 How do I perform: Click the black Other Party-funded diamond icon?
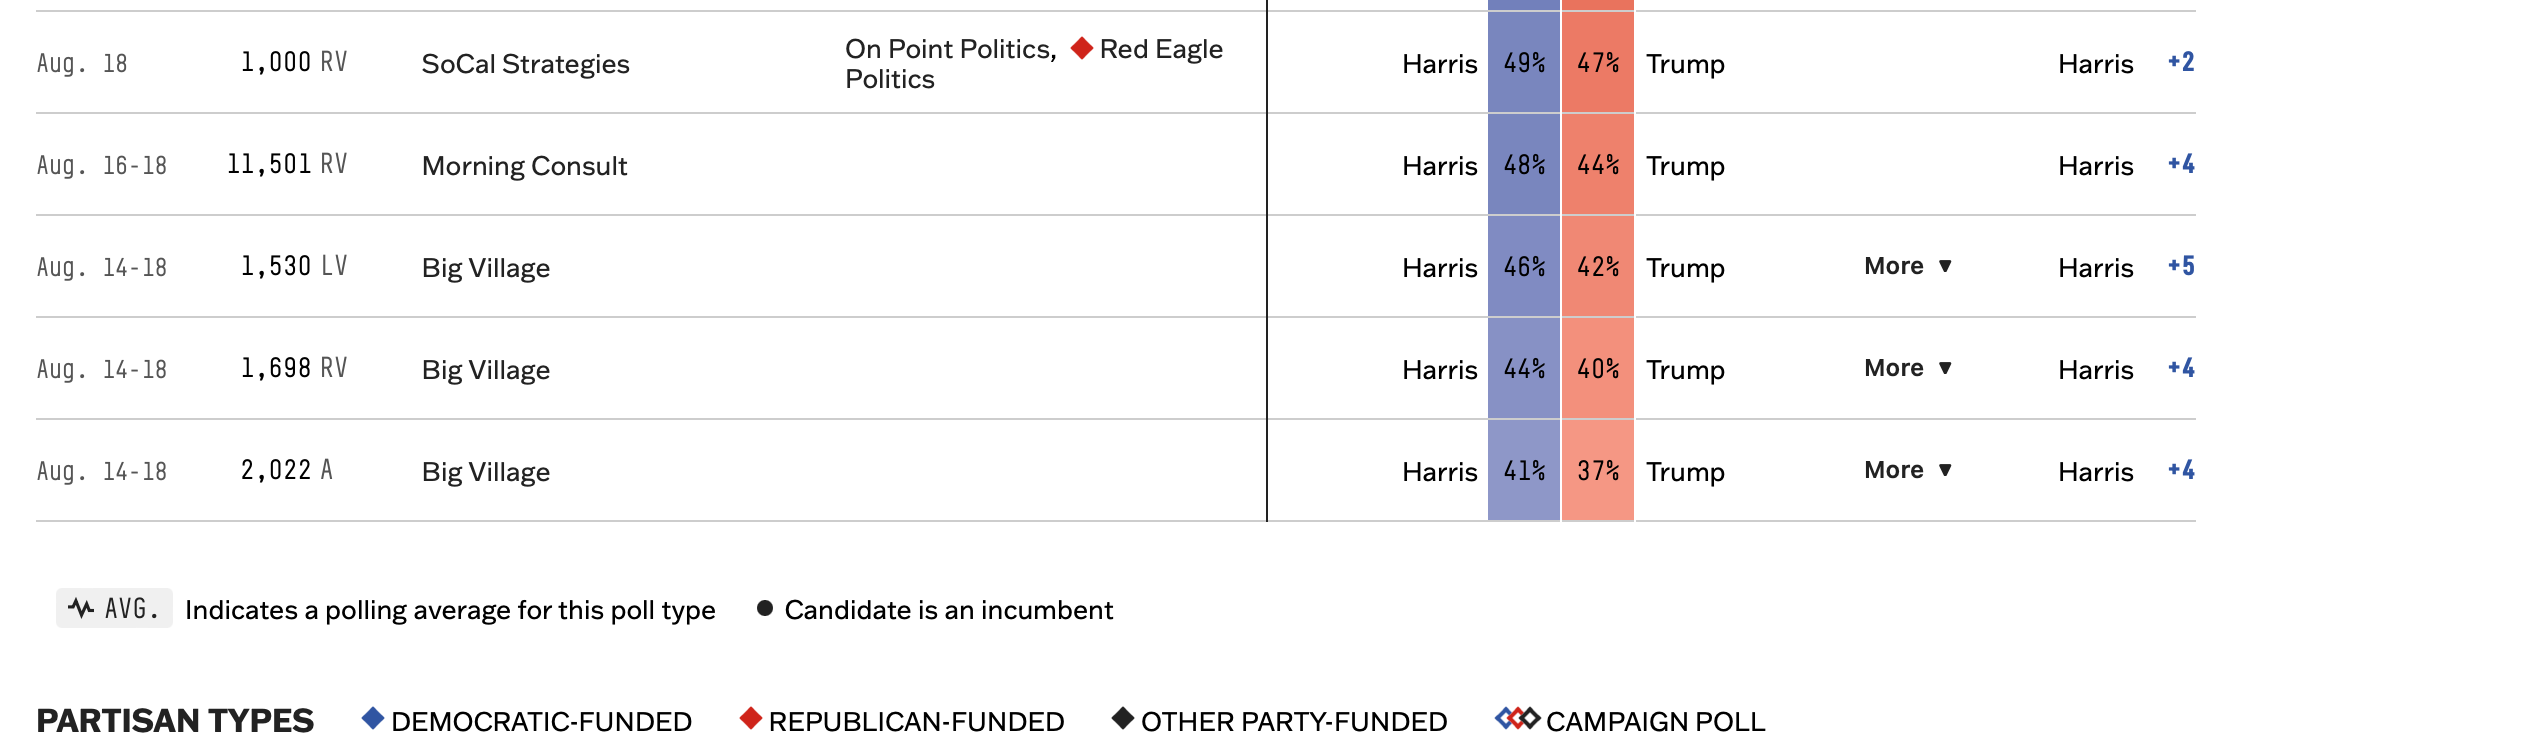(1123, 718)
